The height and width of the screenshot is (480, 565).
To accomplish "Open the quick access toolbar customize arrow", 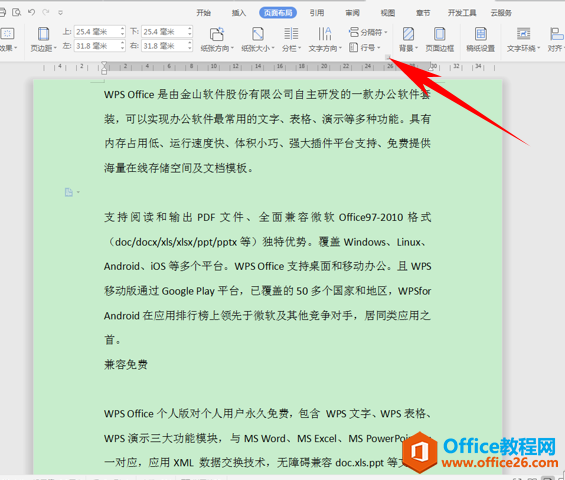I will pyautogui.click(x=61, y=13).
